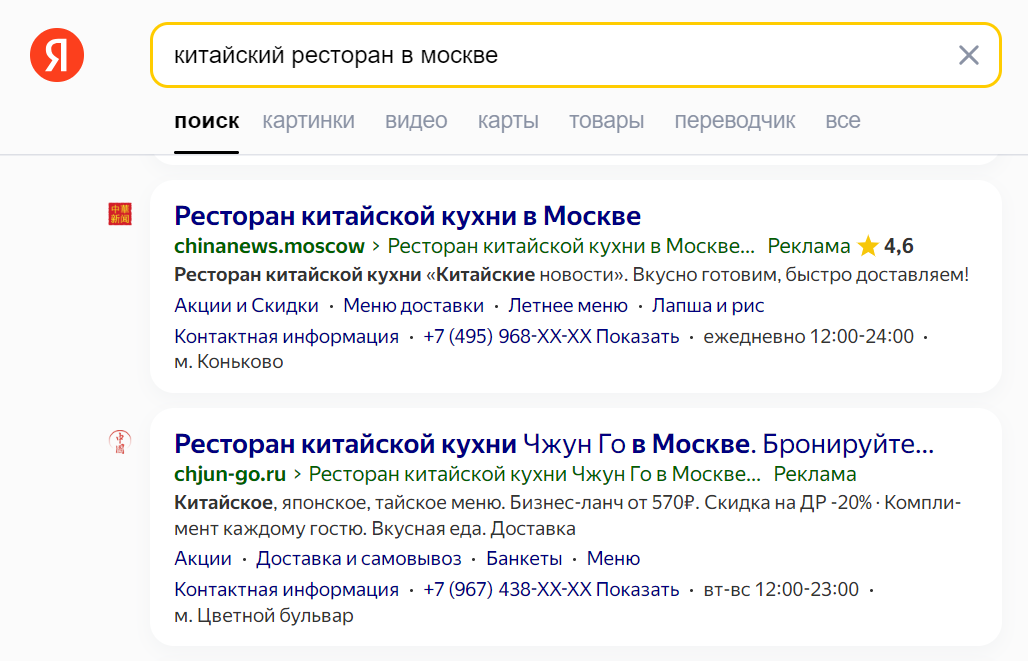
Task: Click the chjun-go.ru favicon
Action: tap(120, 442)
